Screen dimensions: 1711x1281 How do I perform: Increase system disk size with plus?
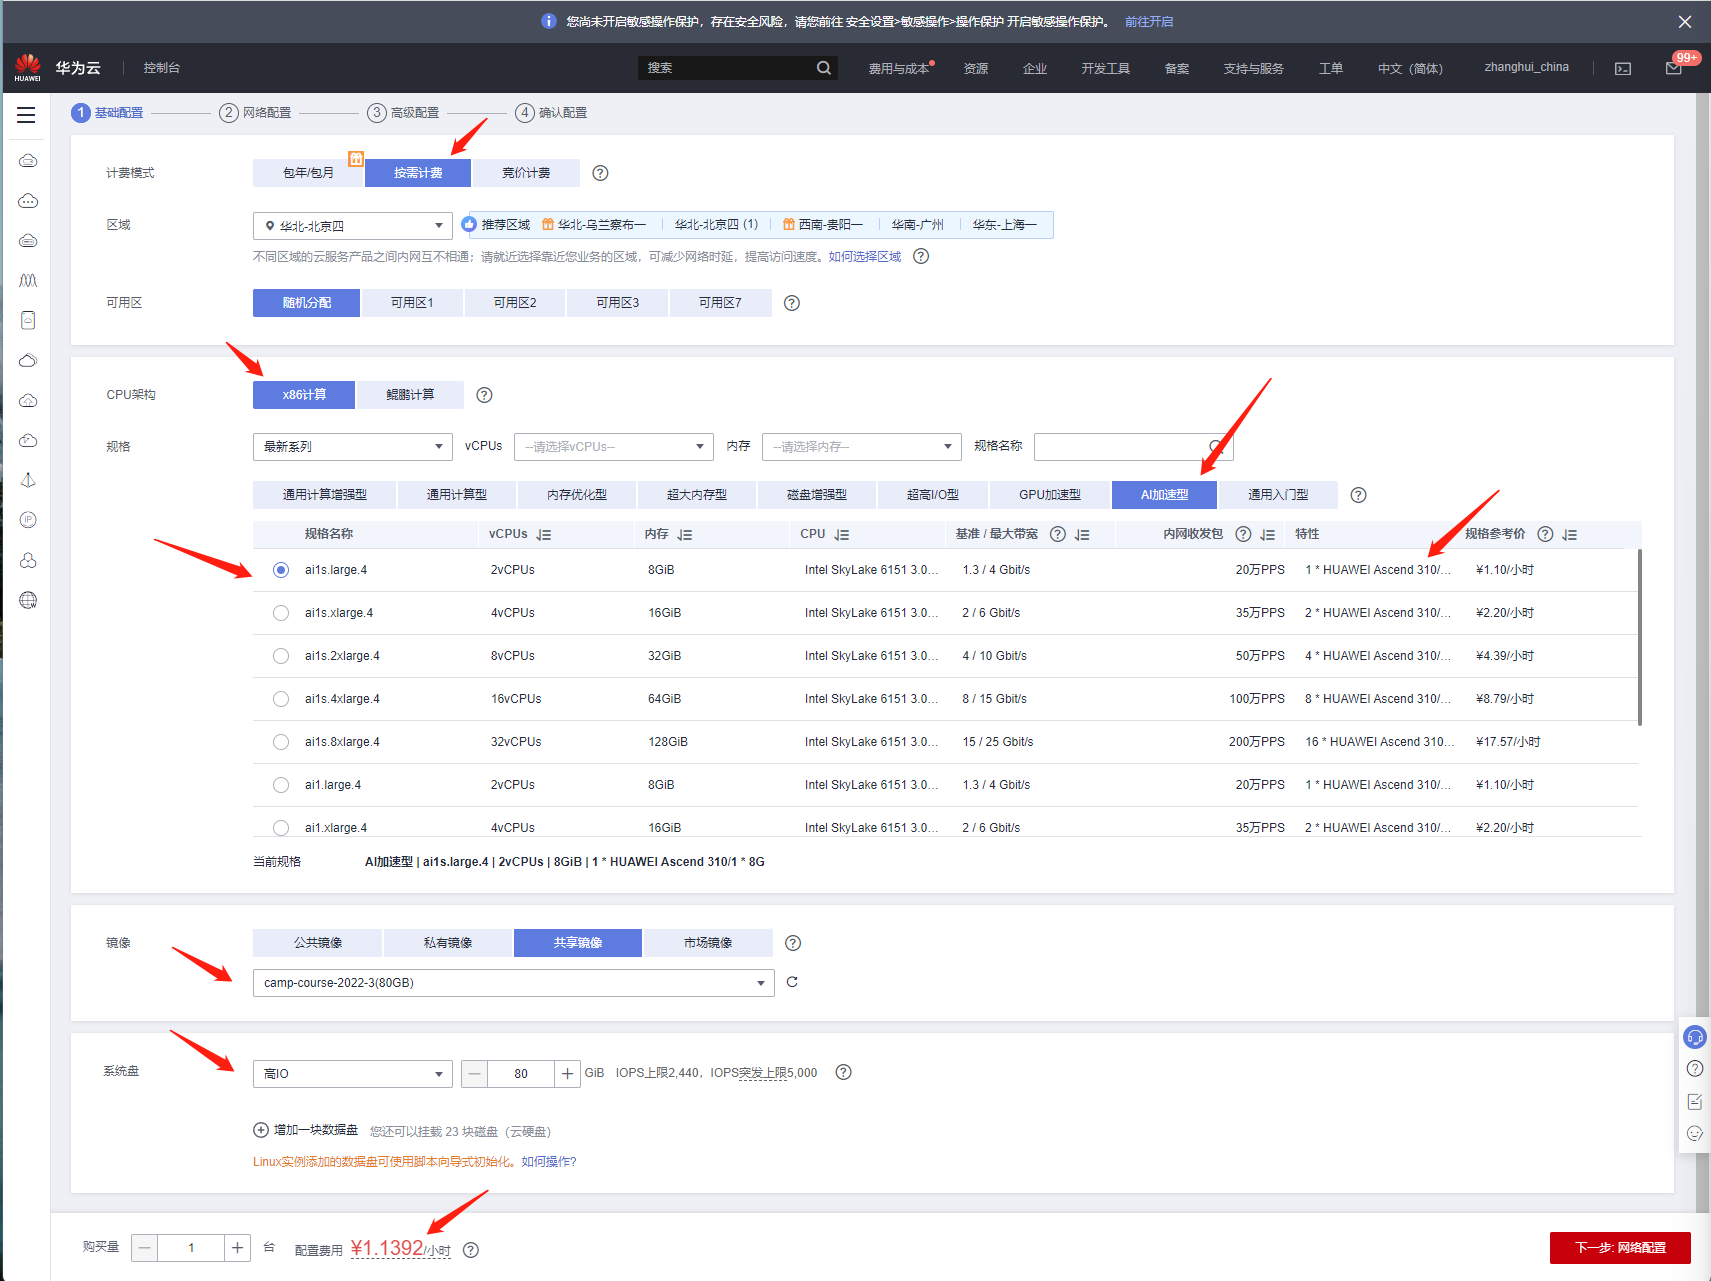[x=567, y=1074]
